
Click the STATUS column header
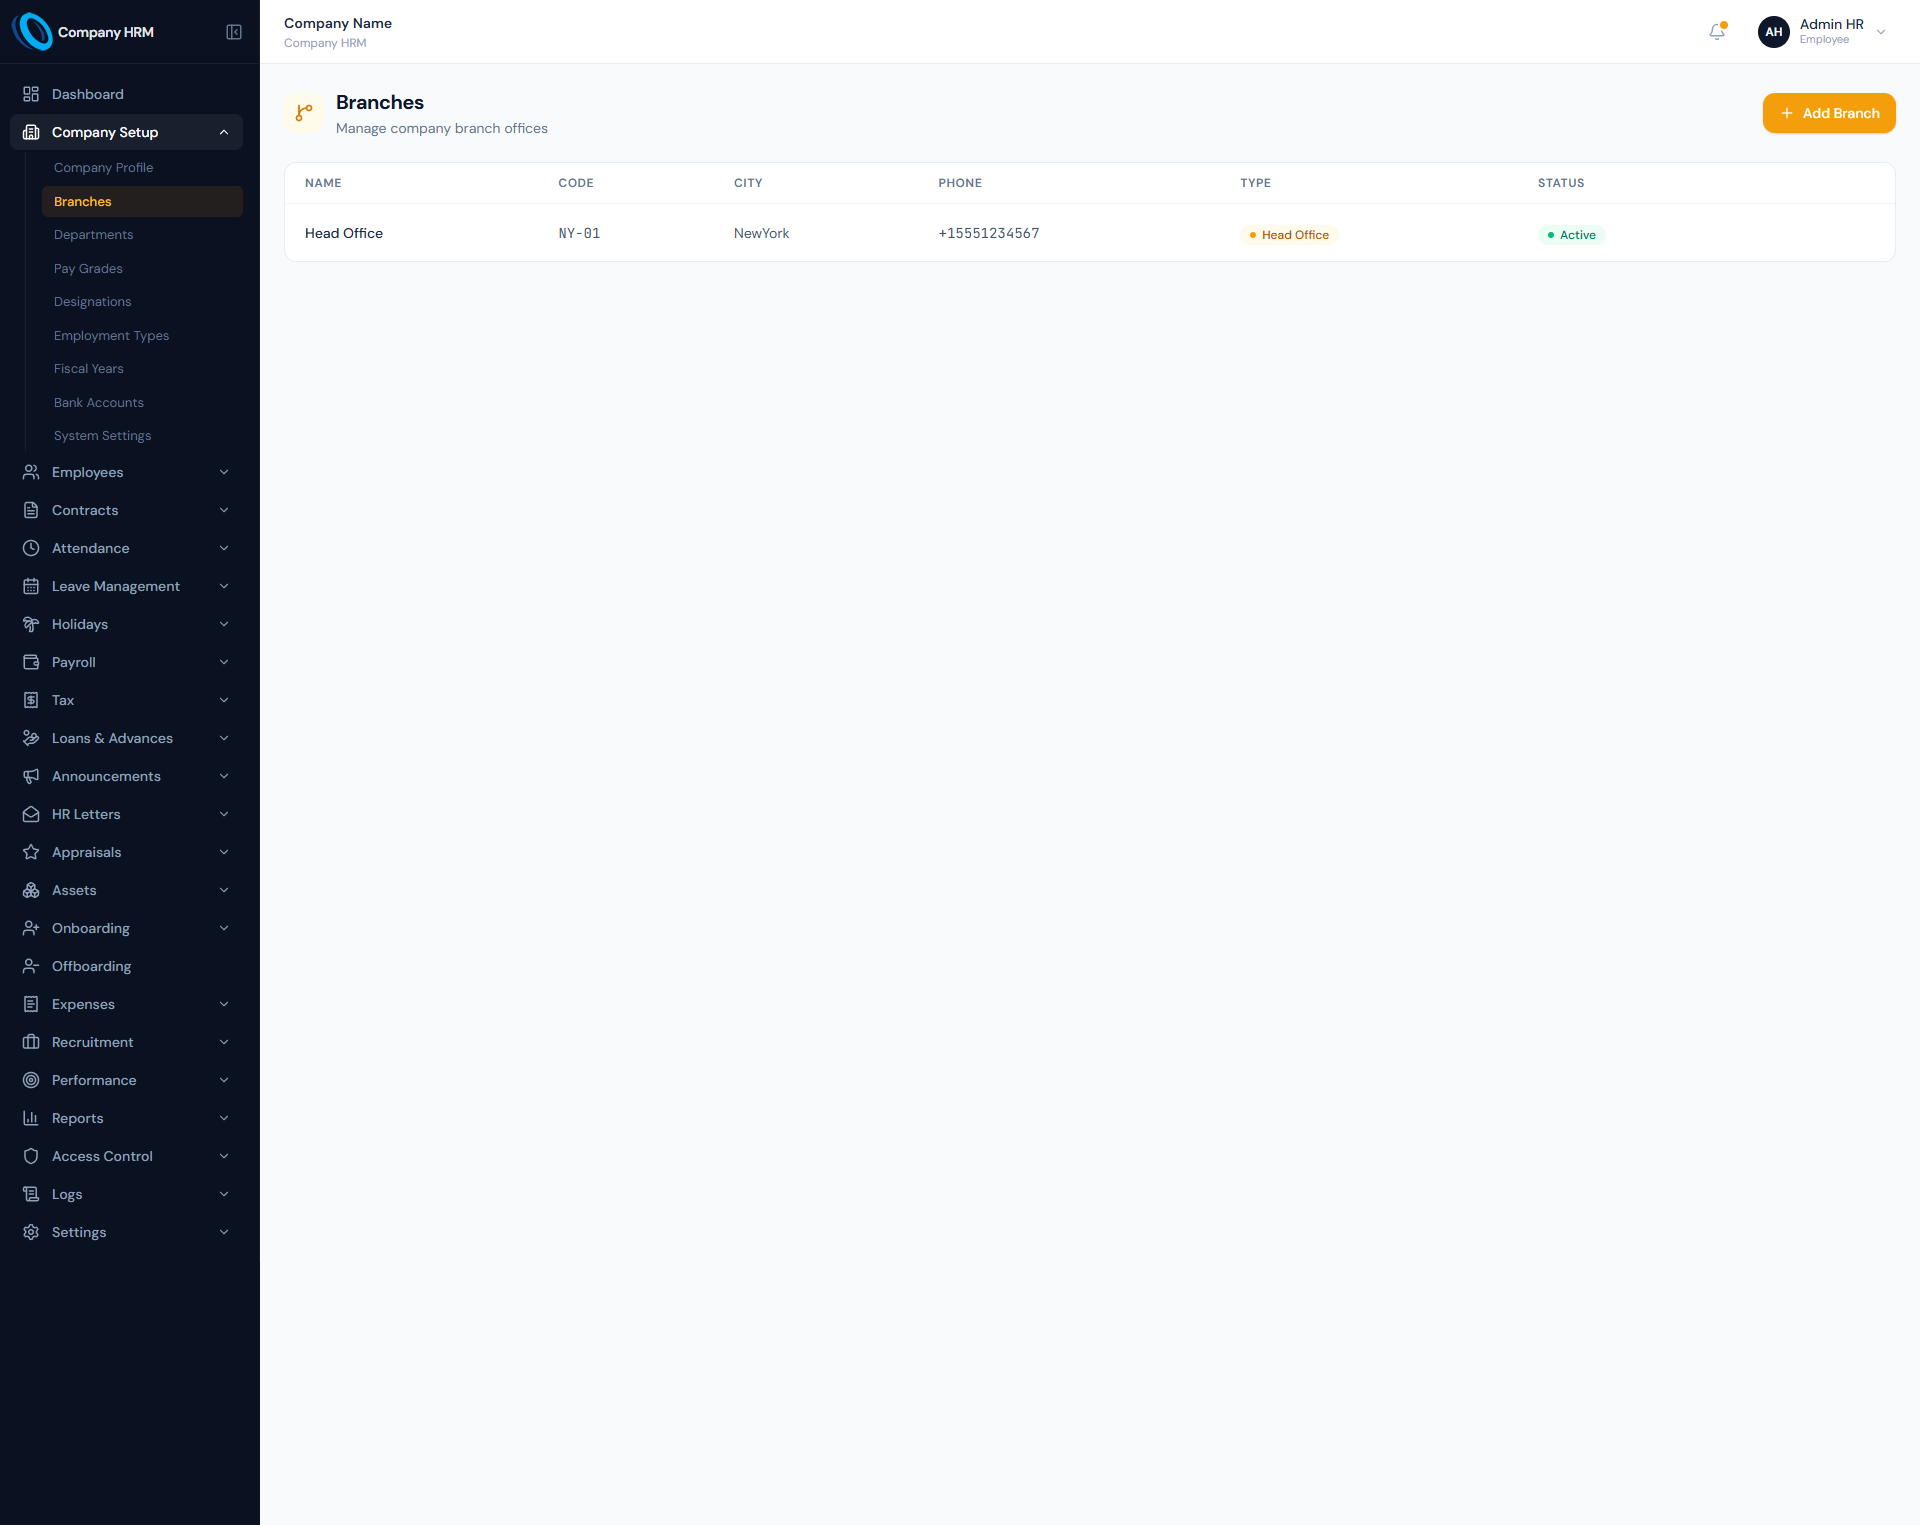pos(1561,183)
